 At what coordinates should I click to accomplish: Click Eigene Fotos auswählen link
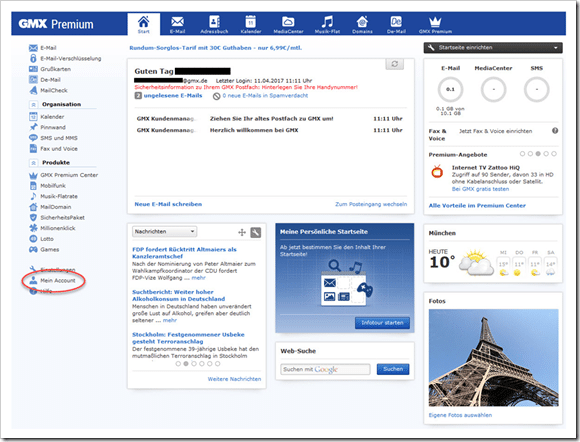(x=460, y=415)
